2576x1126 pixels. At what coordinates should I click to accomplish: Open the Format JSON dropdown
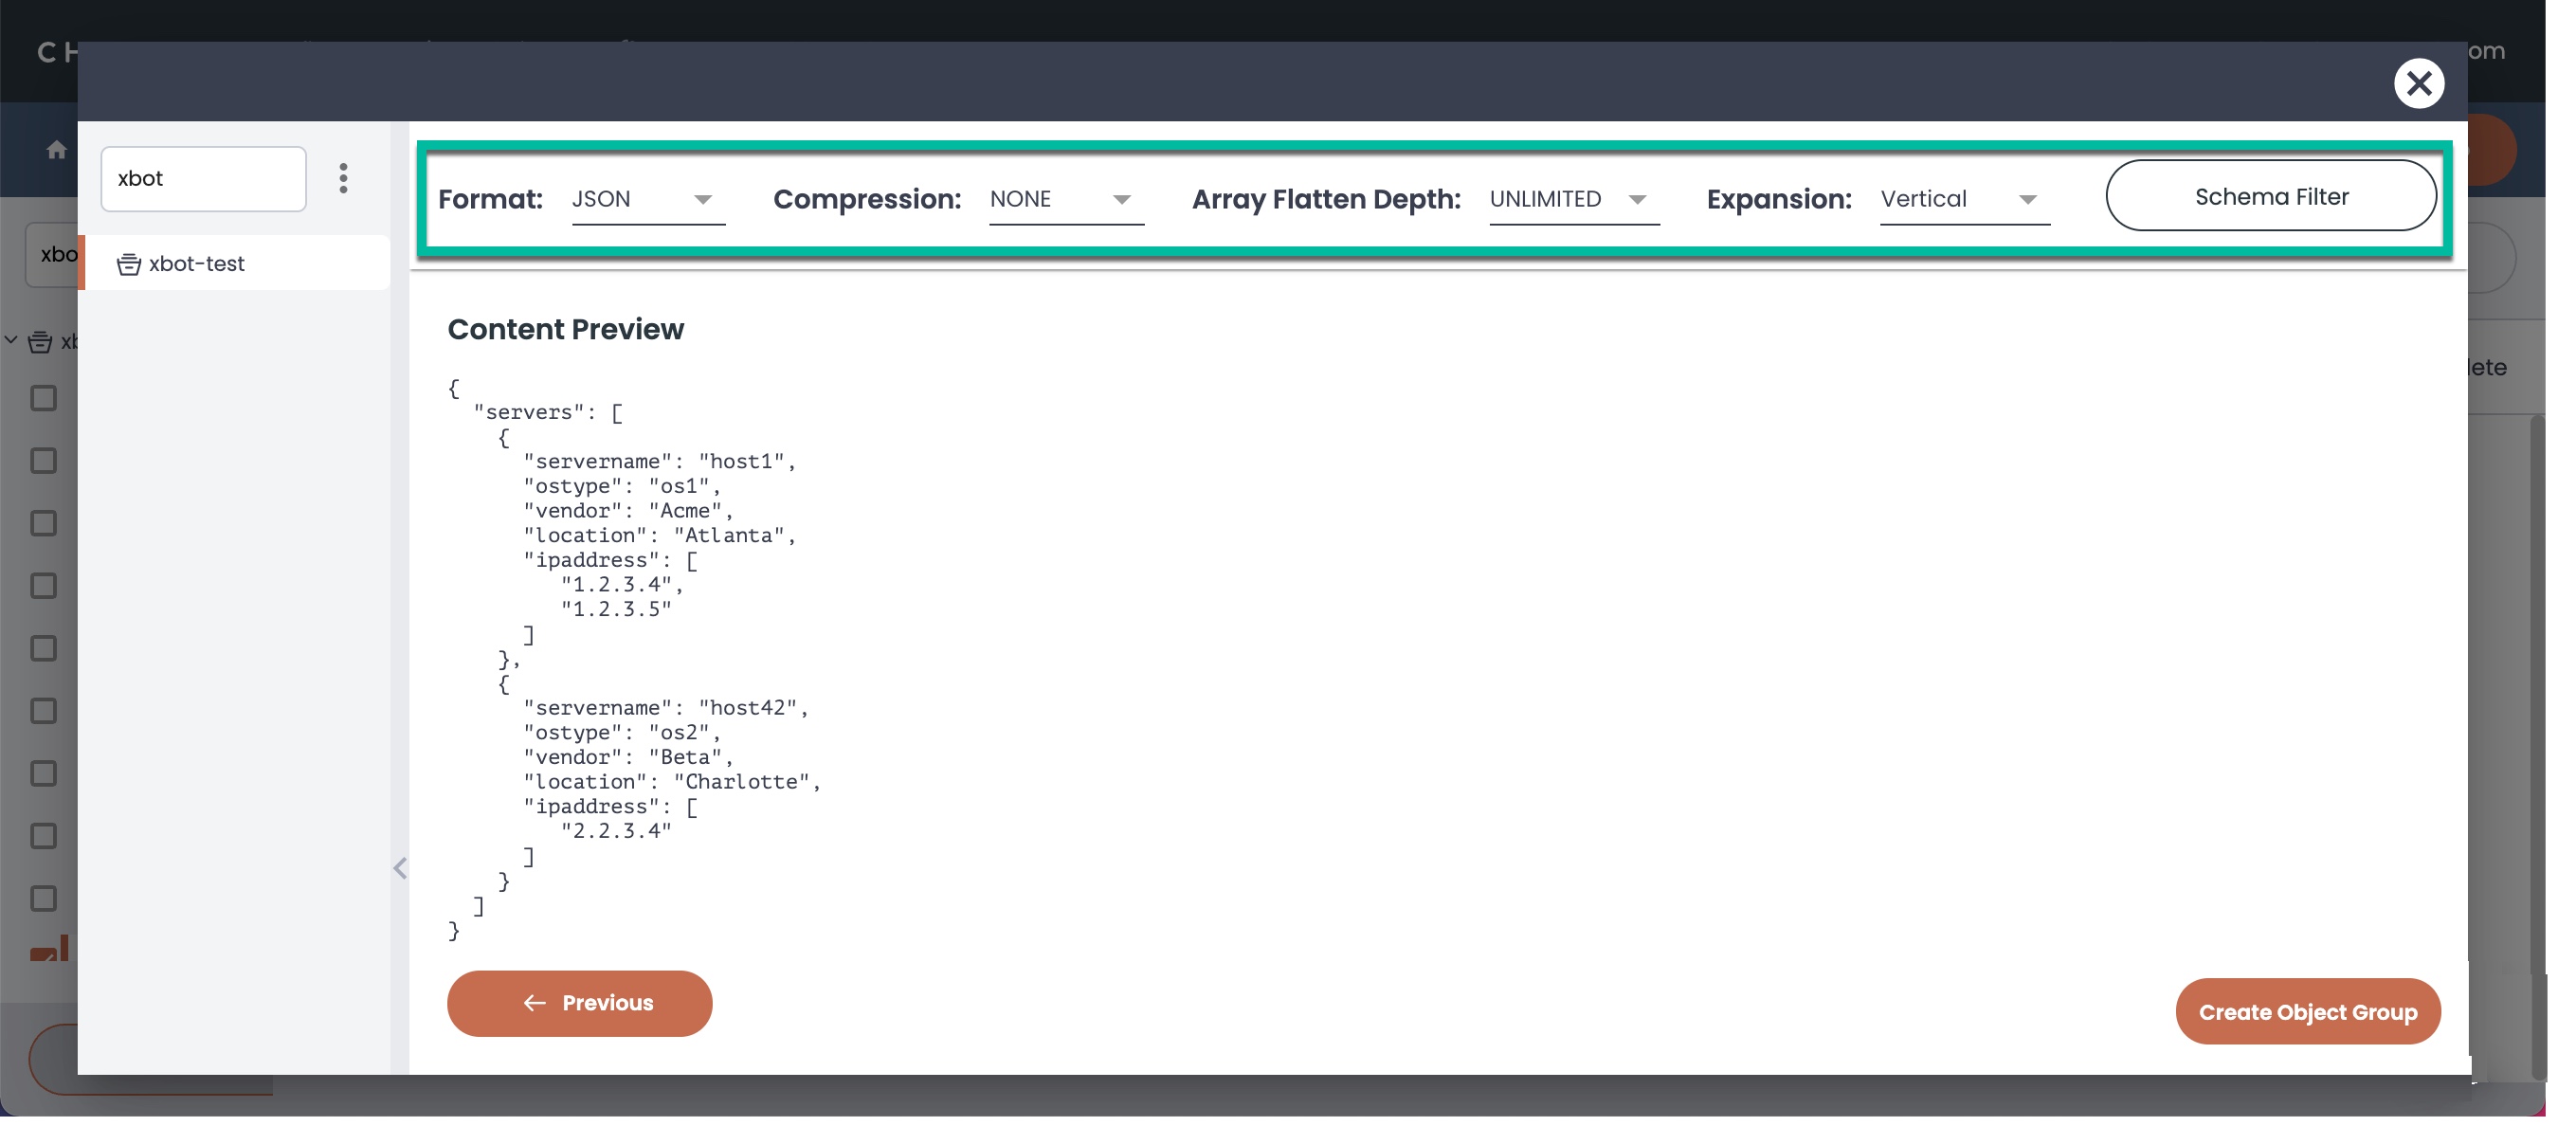pyautogui.click(x=647, y=199)
